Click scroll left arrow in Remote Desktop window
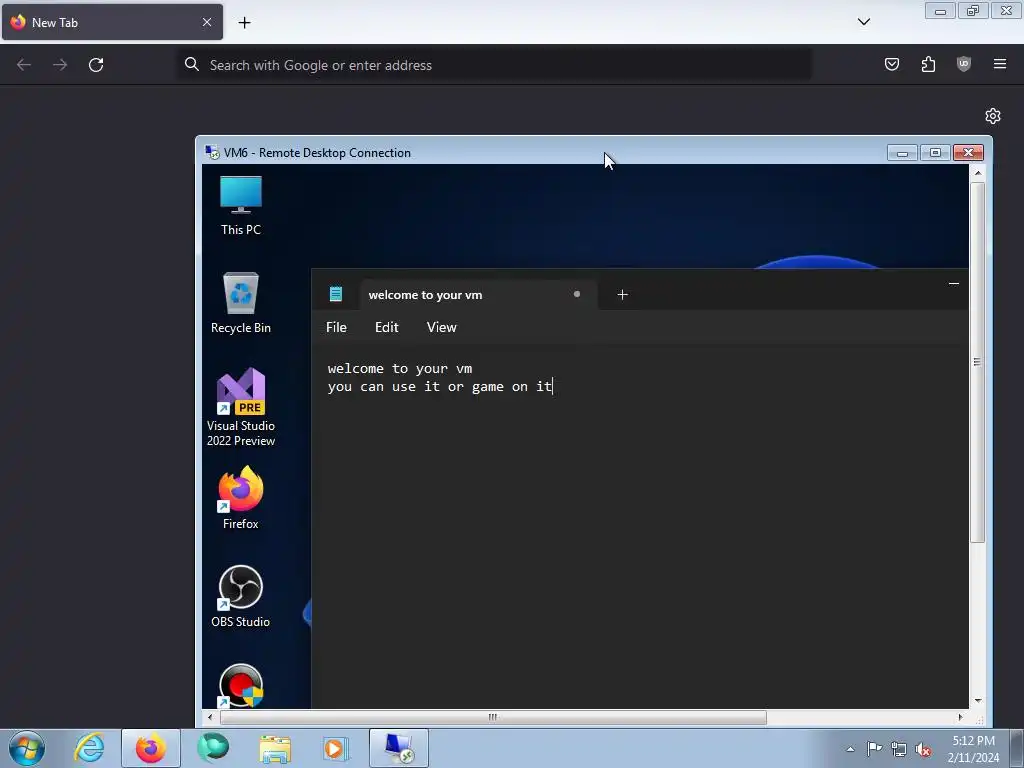This screenshot has width=1024, height=768. point(210,717)
